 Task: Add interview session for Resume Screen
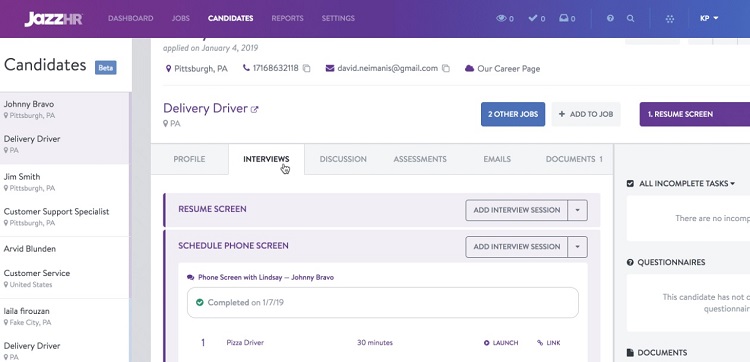tap(517, 210)
